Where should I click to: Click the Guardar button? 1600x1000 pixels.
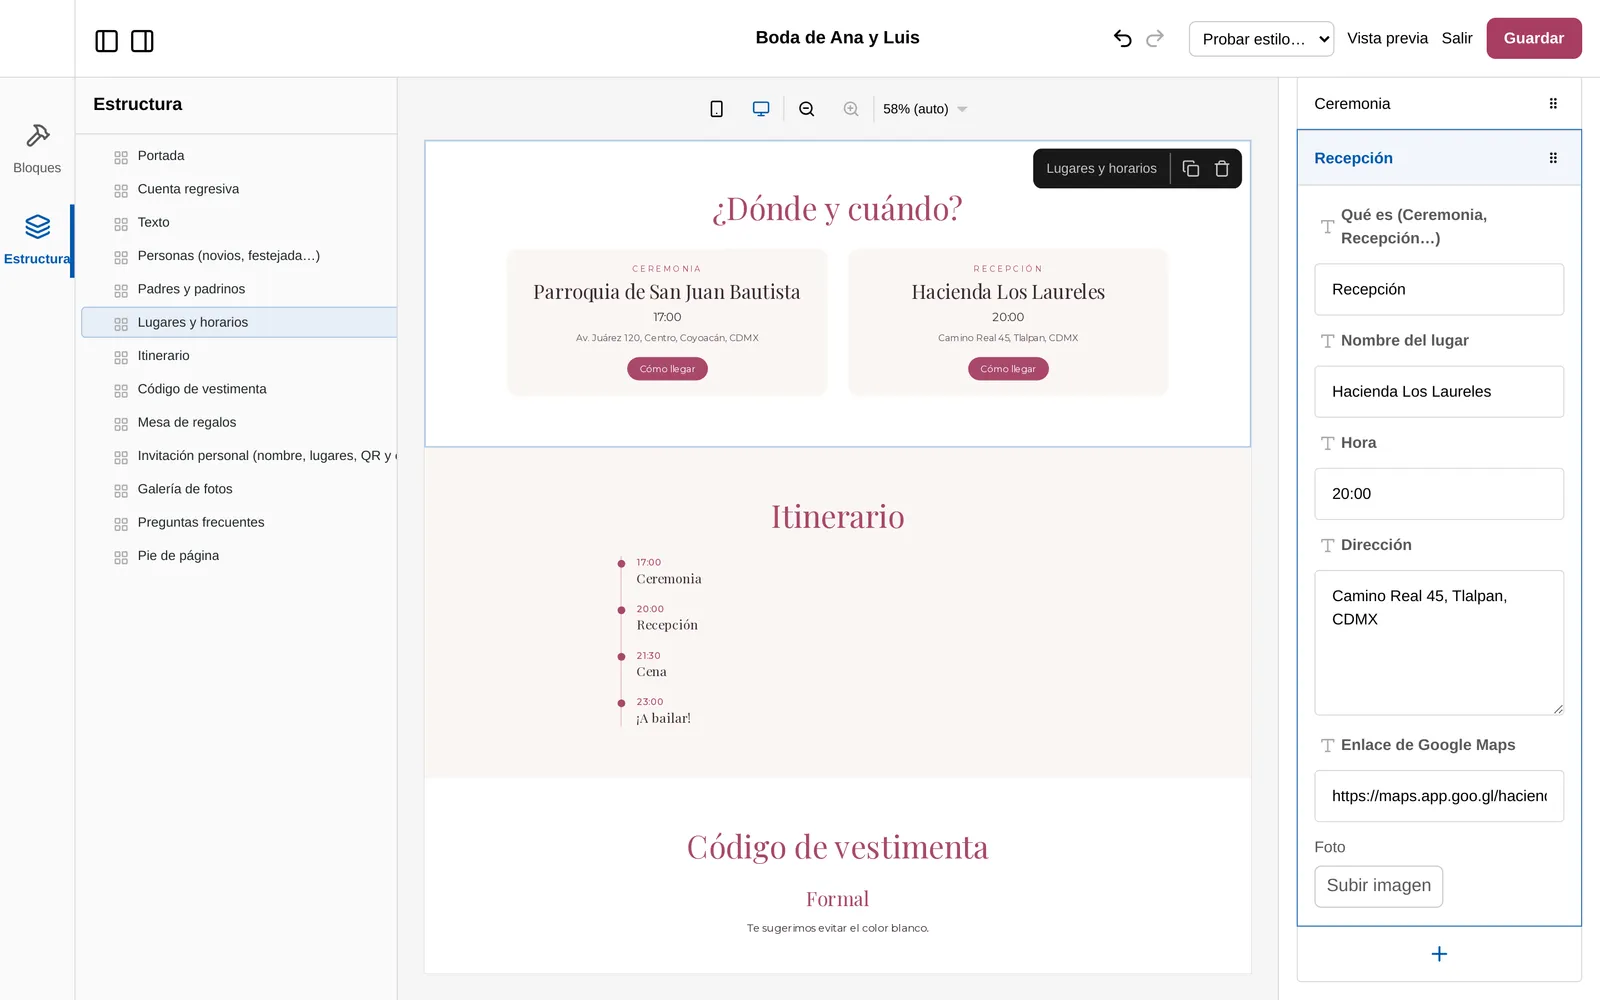[x=1533, y=38]
